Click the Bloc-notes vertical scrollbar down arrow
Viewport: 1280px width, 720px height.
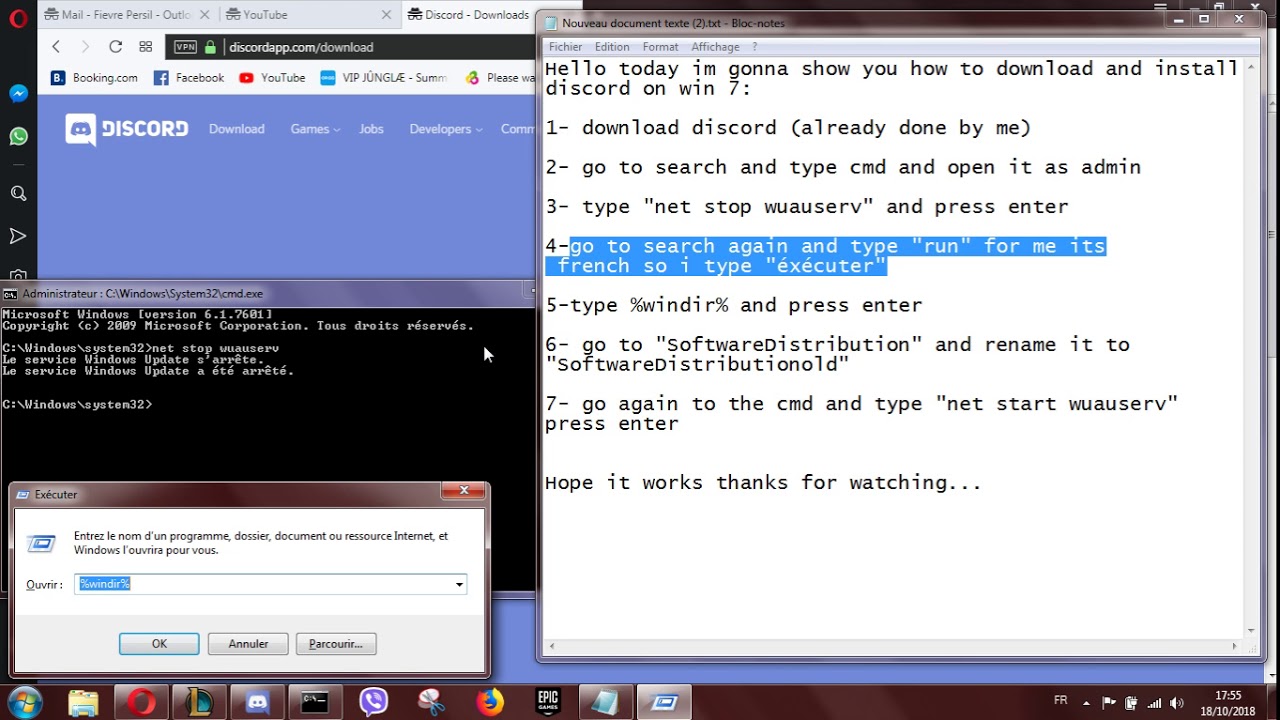[1250, 631]
